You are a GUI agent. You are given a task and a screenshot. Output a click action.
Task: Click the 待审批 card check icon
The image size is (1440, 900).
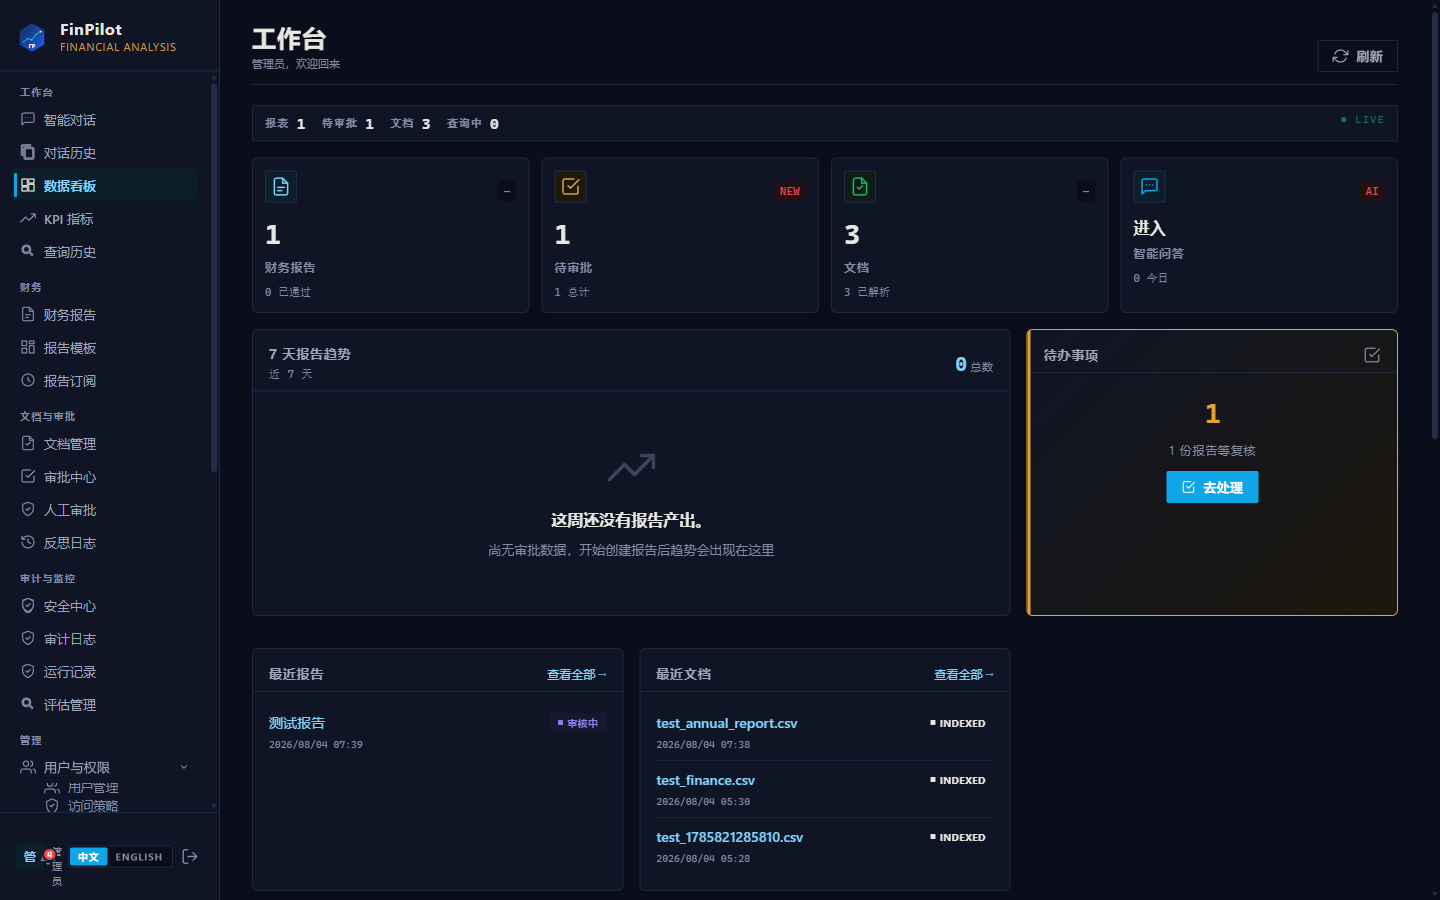[571, 187]
